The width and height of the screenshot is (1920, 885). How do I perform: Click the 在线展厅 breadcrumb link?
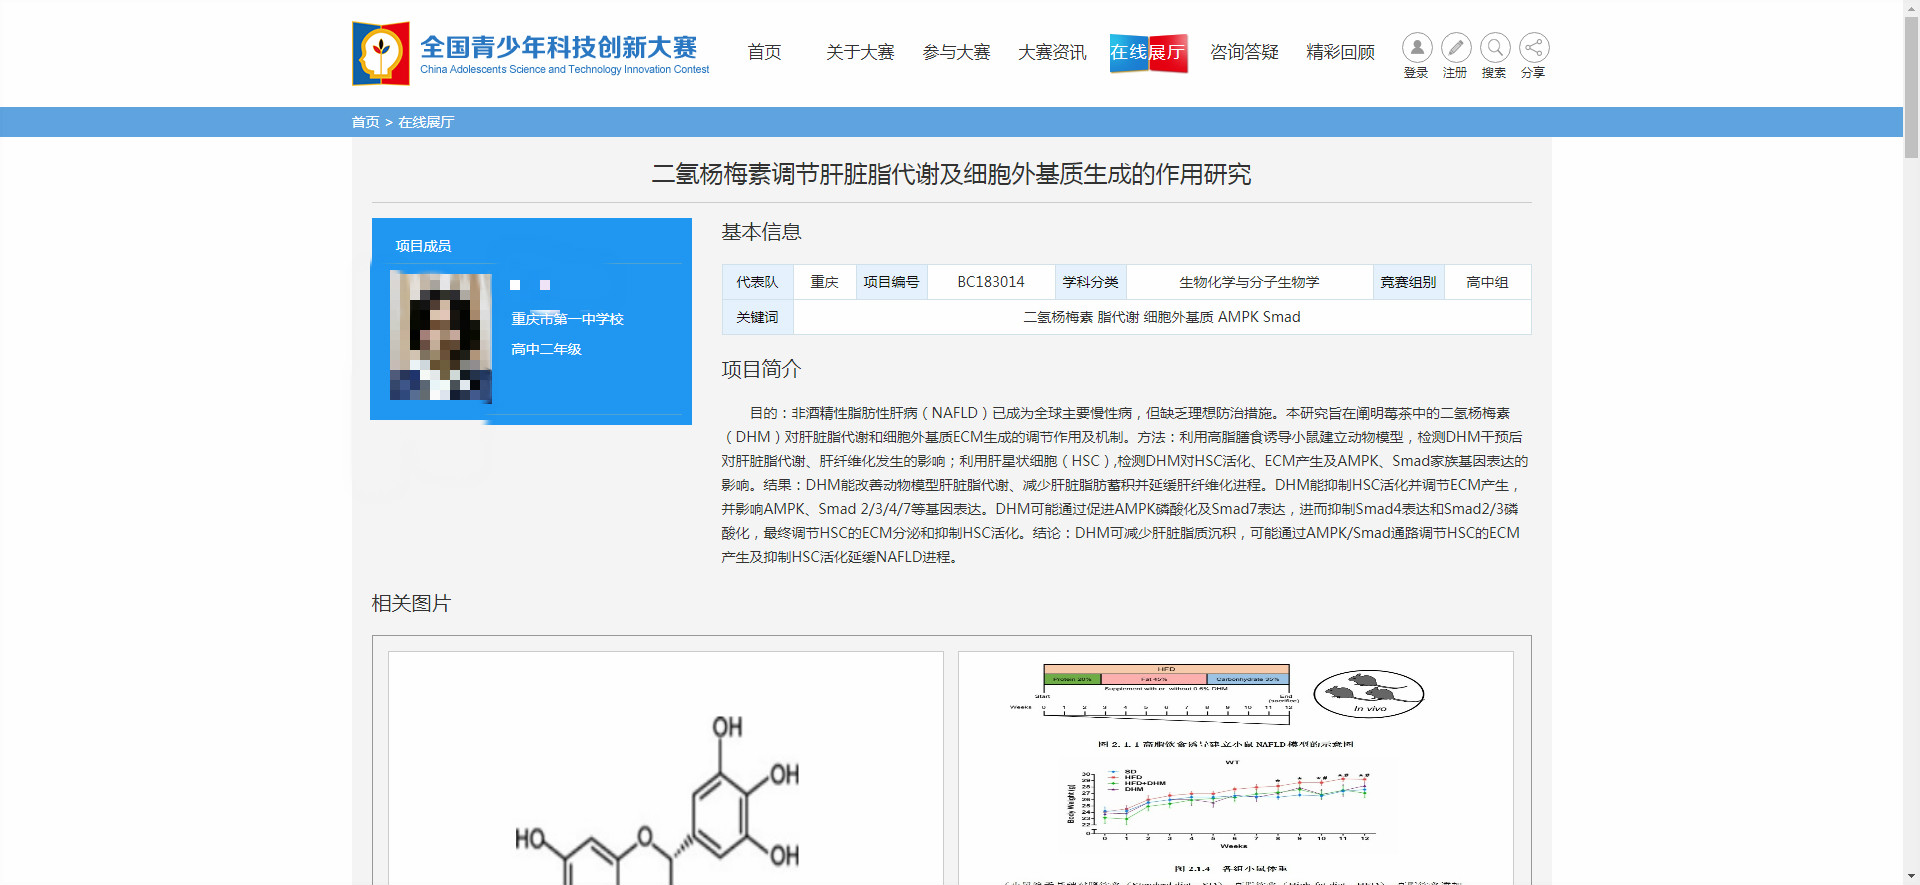point(426,122)
